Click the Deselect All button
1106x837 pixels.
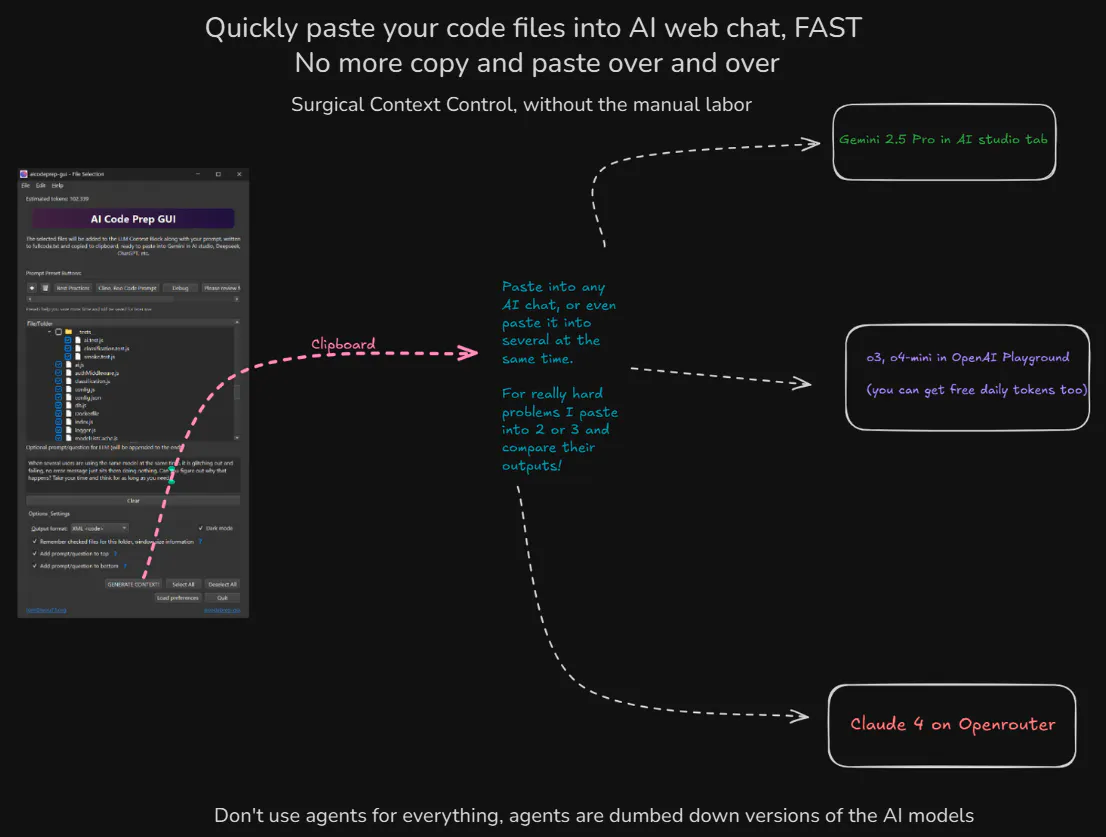tap(222, 584)
